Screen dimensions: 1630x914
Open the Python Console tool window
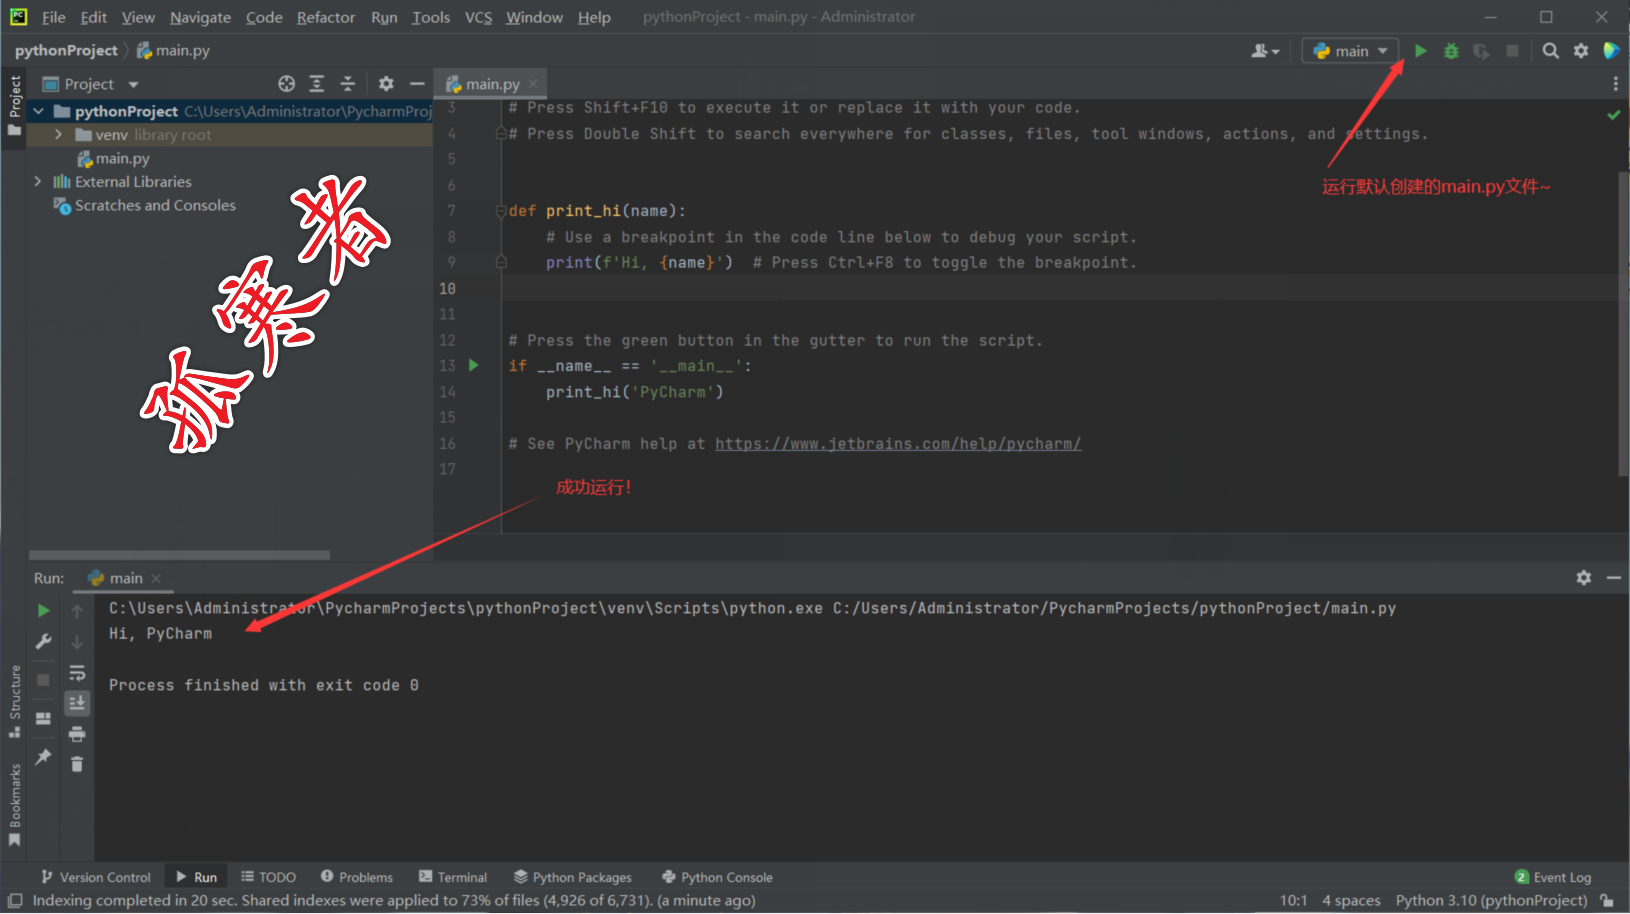pos(717,877)
